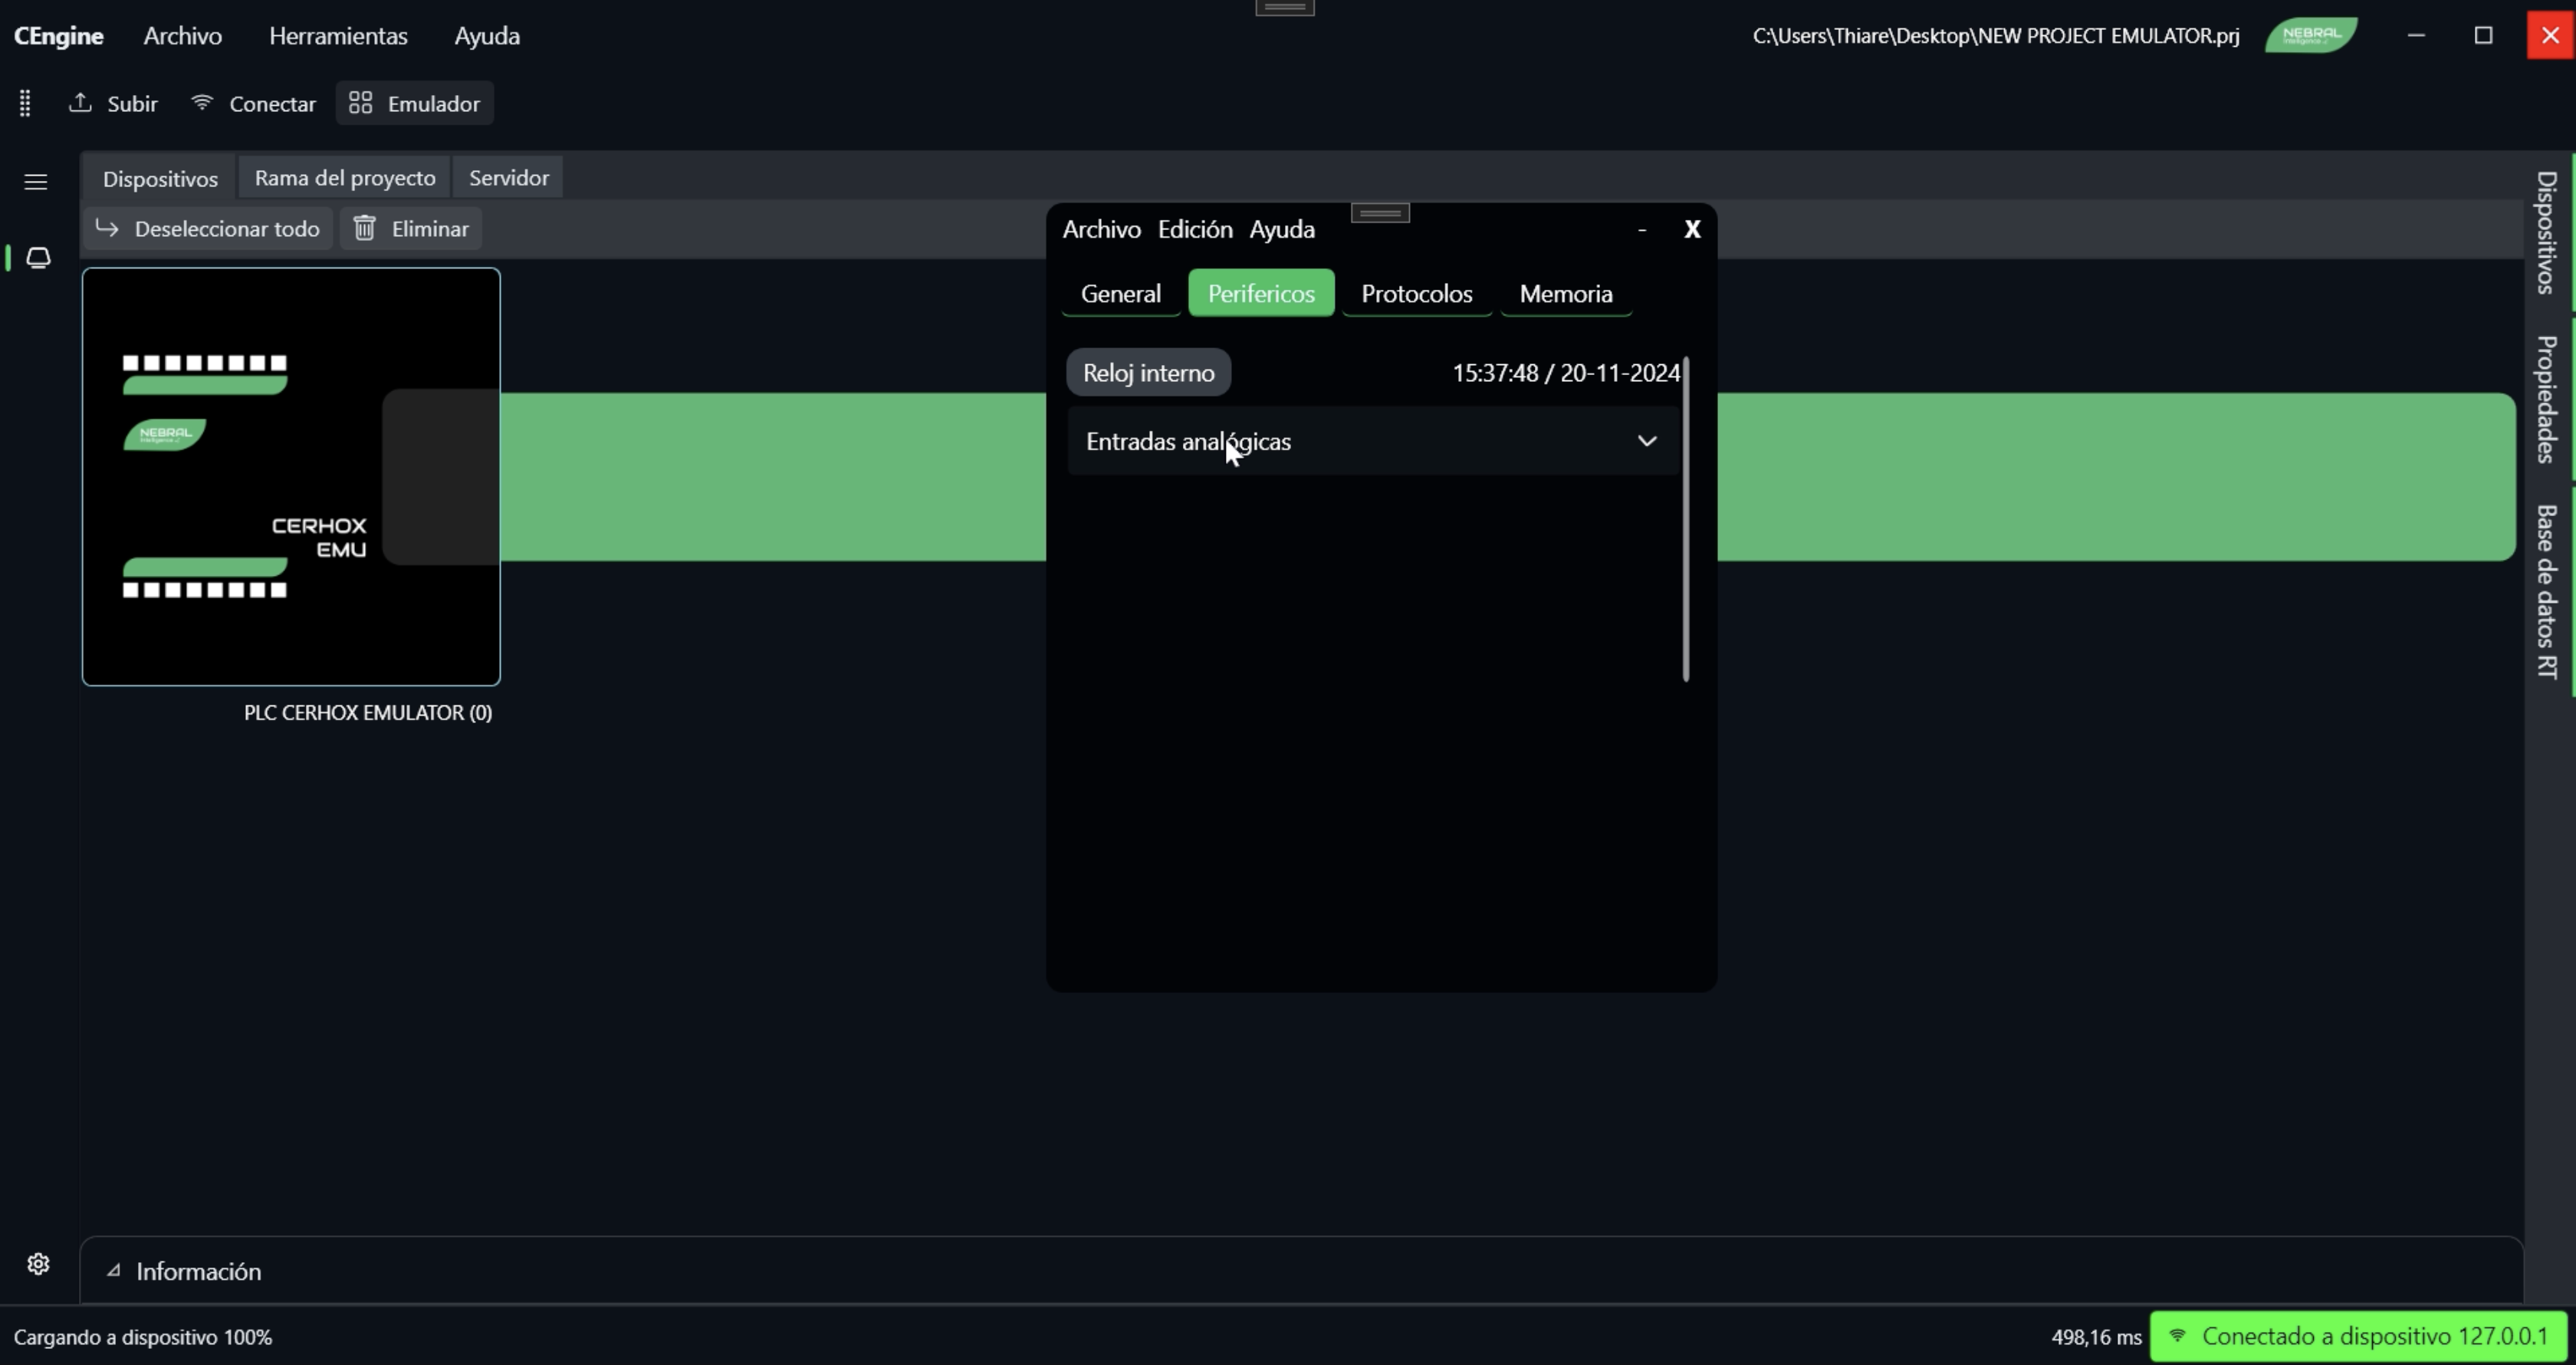The image size is (2576, 1365).
Task: Open the settings gear icon
Action: point(38,1263)
